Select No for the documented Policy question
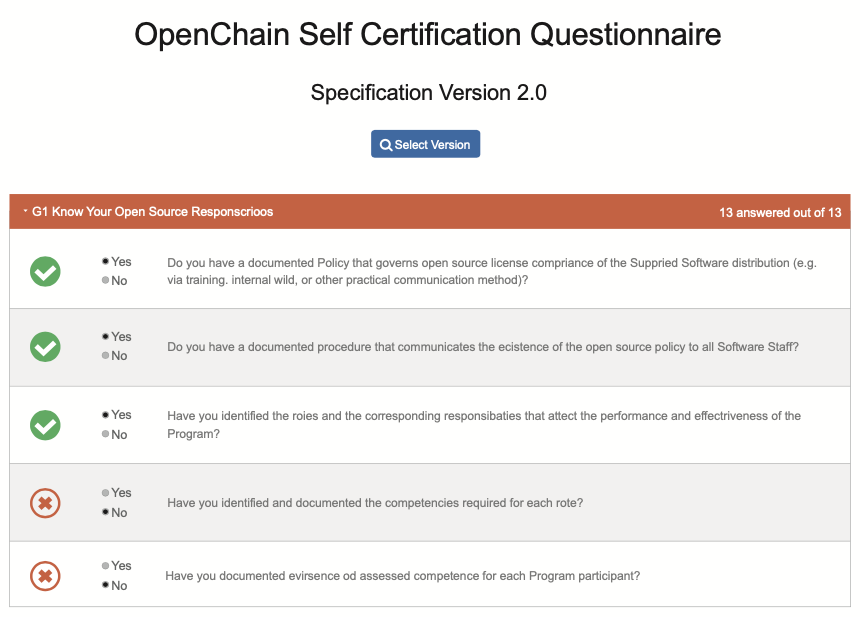The image size is (860, 617). click(x=106, y=280)
